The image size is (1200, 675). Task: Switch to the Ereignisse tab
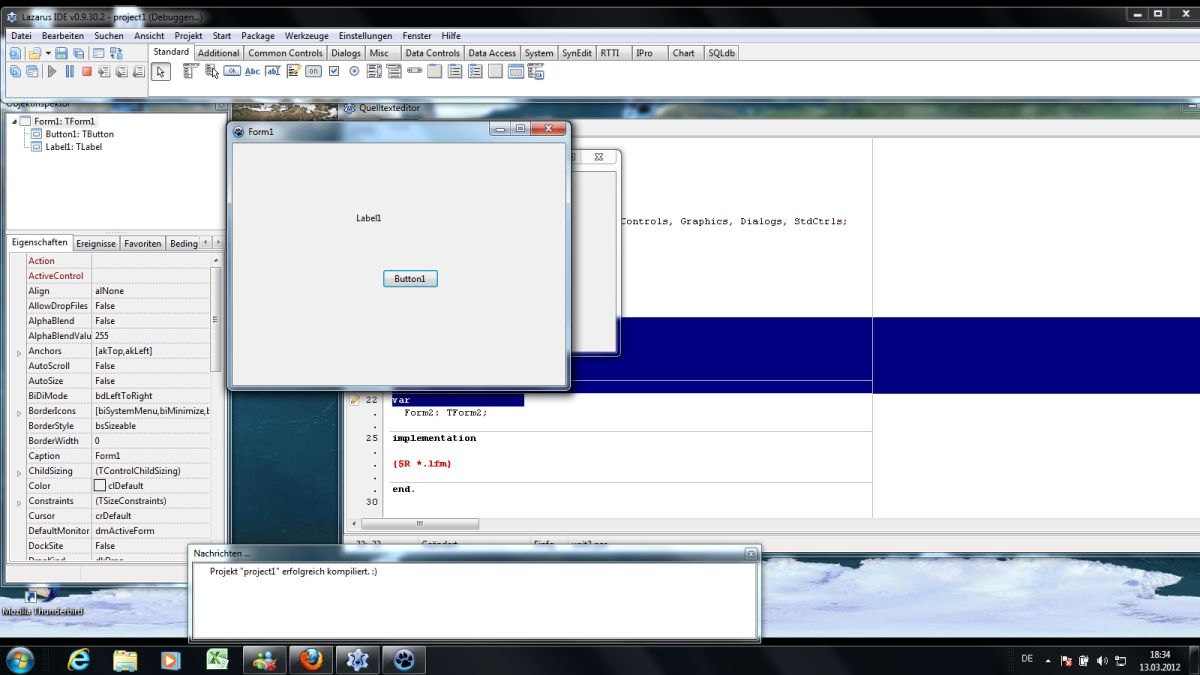click(96, 244)
